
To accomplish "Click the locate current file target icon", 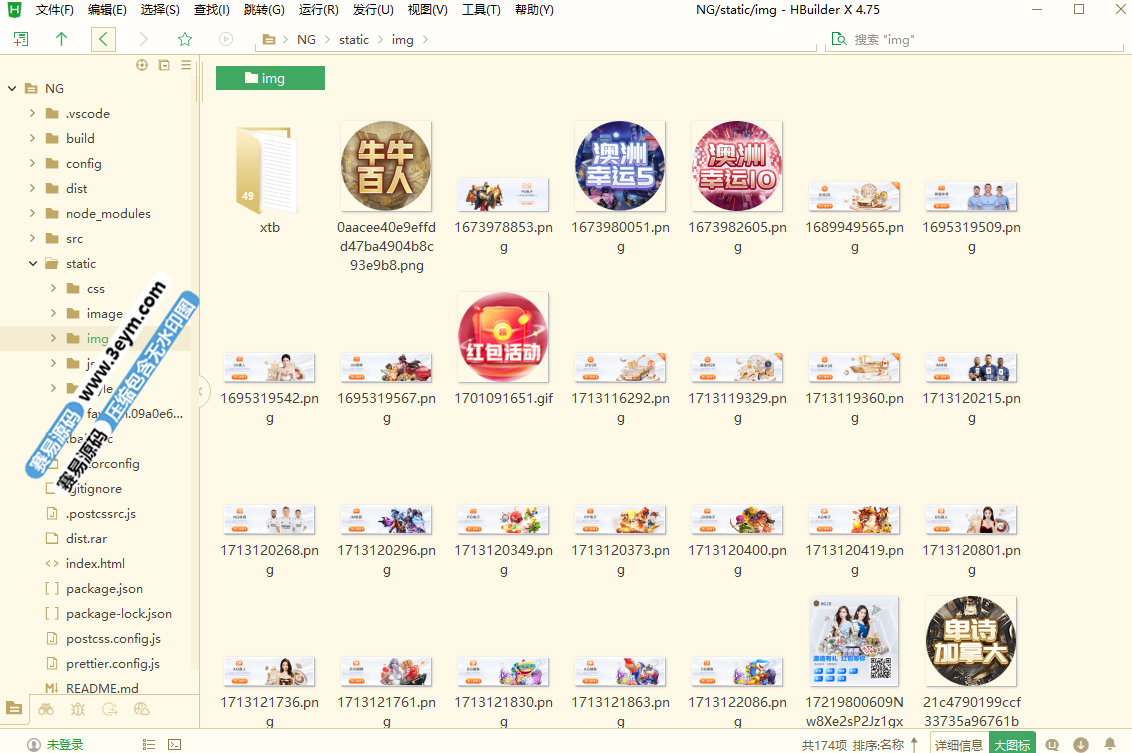I will tap(142, 65).
